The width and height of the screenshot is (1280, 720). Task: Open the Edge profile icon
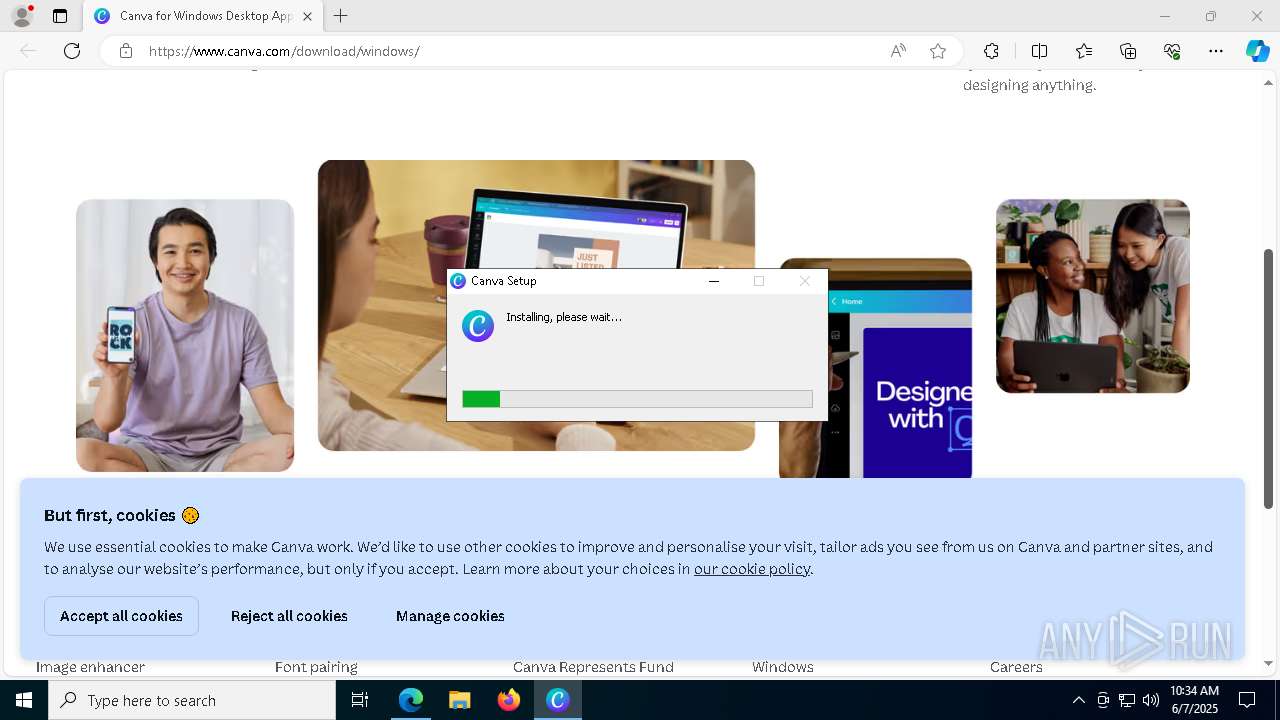tap(22, 16)
